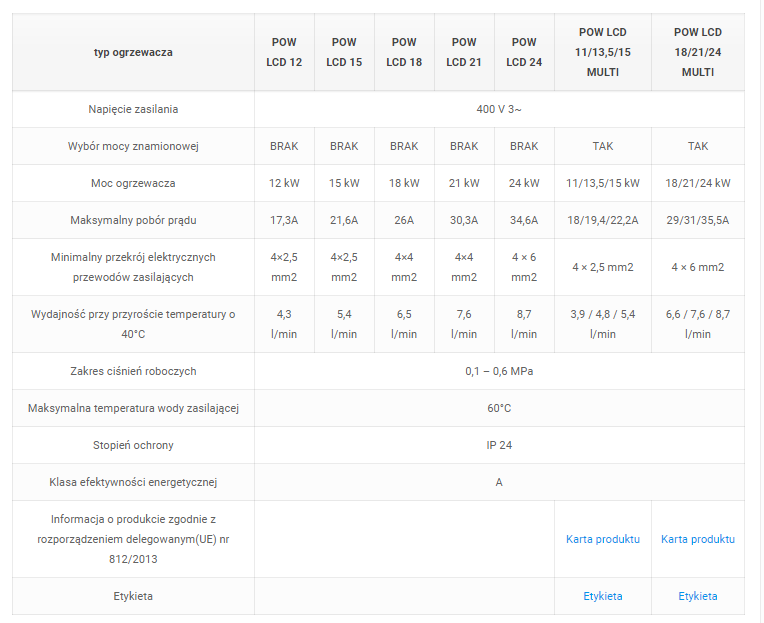Screen dimensions: 764x623
Task: Click the '0,1 – 0,6 MPa' pressure value
Action: coord(499,371)
